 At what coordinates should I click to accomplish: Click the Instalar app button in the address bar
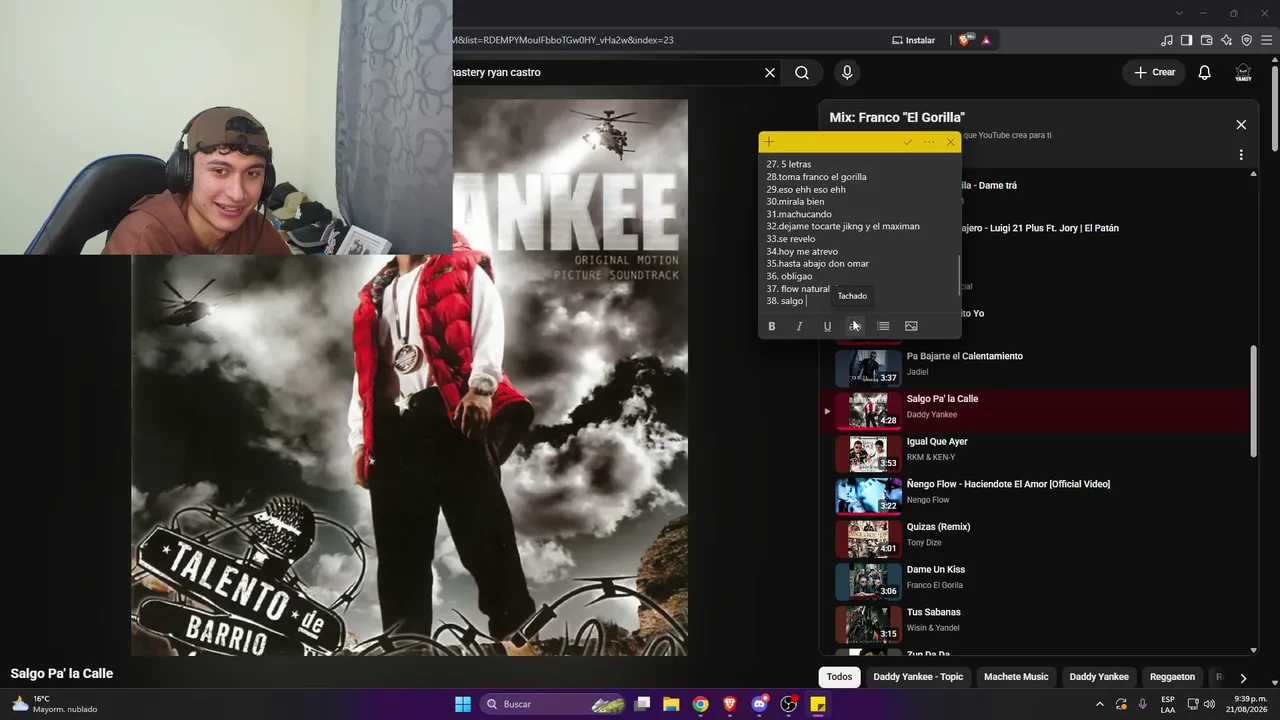(x=914, y=40)
